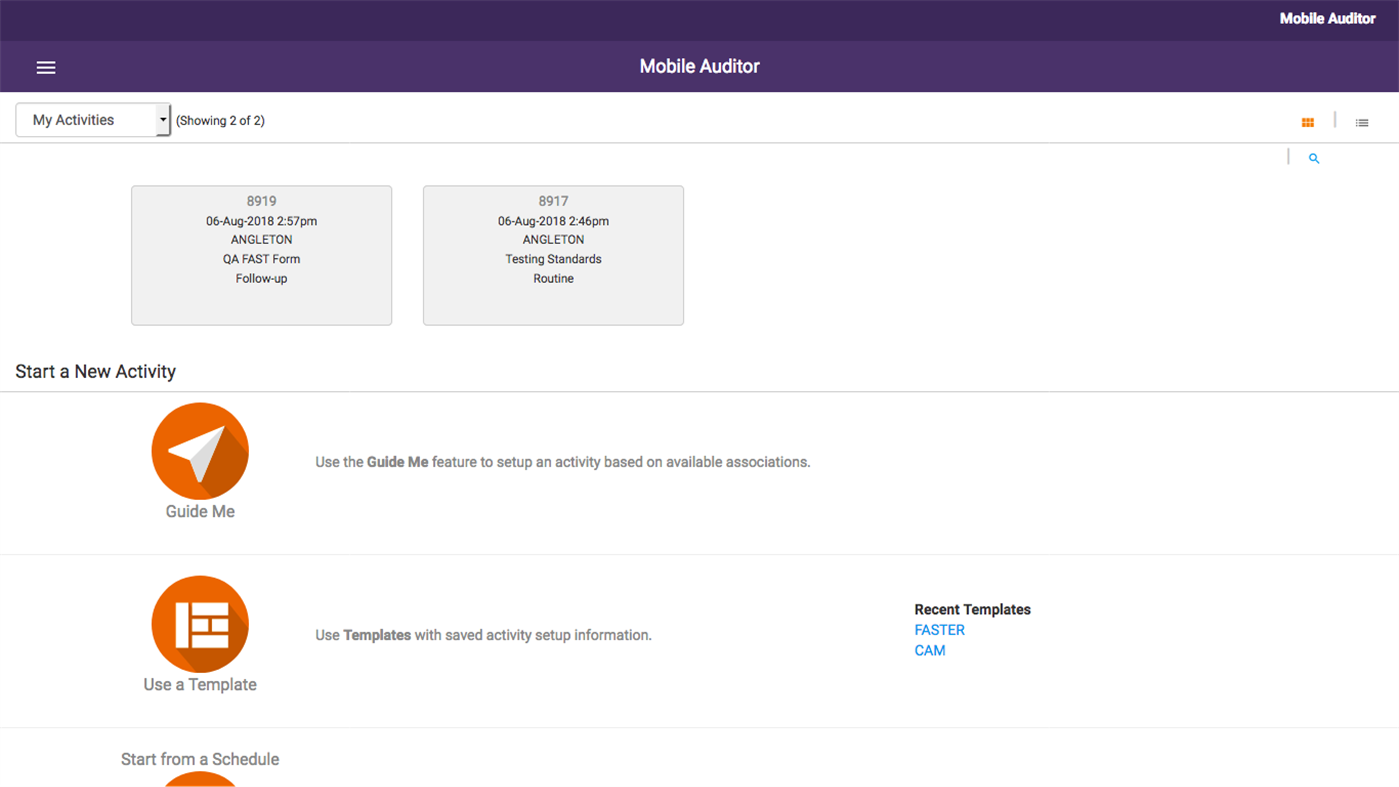
Task: Click the Guide Me feature description
Action: pos(562,462)
